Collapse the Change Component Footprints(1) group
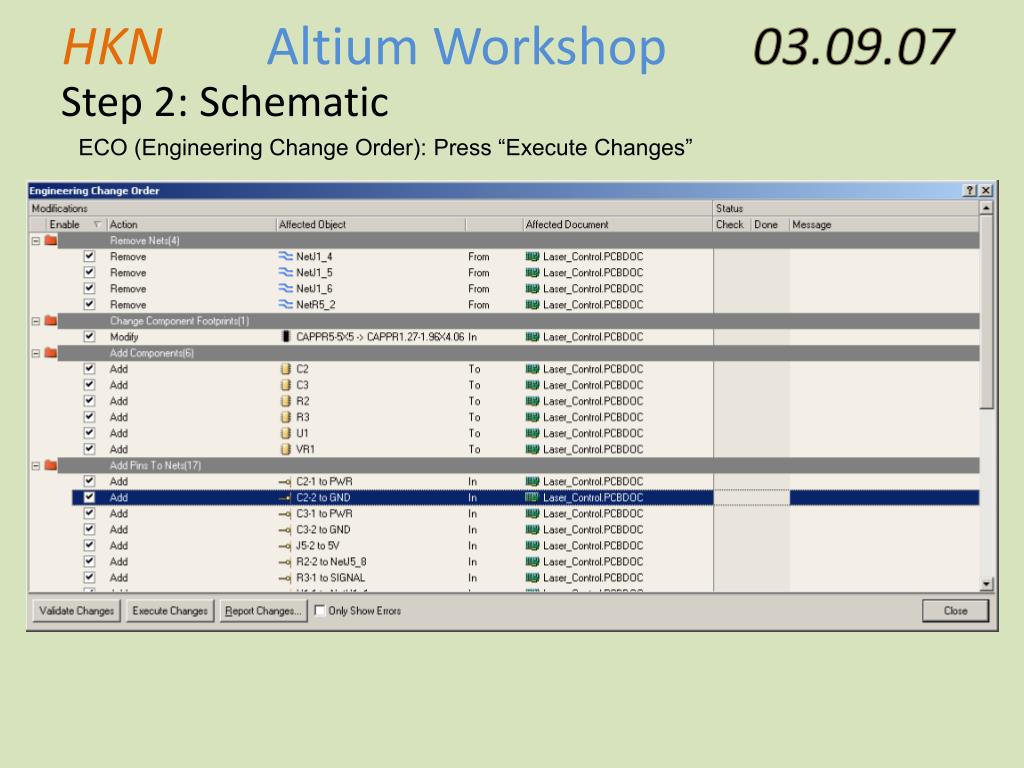 click(36, 321)
